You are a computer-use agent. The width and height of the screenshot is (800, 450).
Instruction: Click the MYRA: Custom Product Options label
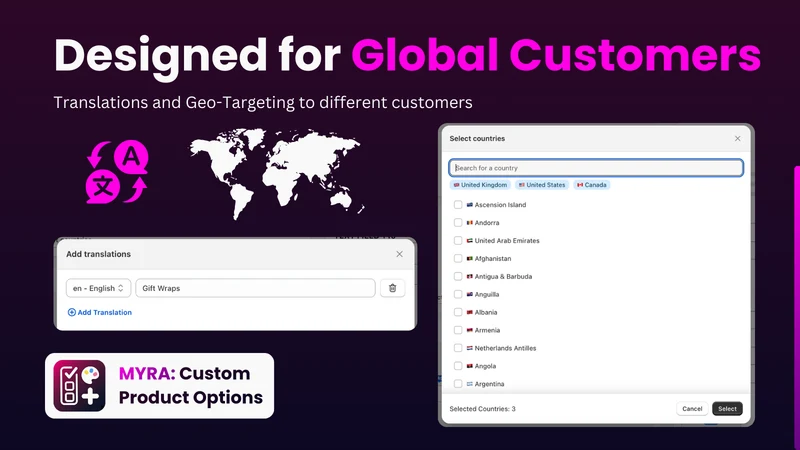coord(191,385)
